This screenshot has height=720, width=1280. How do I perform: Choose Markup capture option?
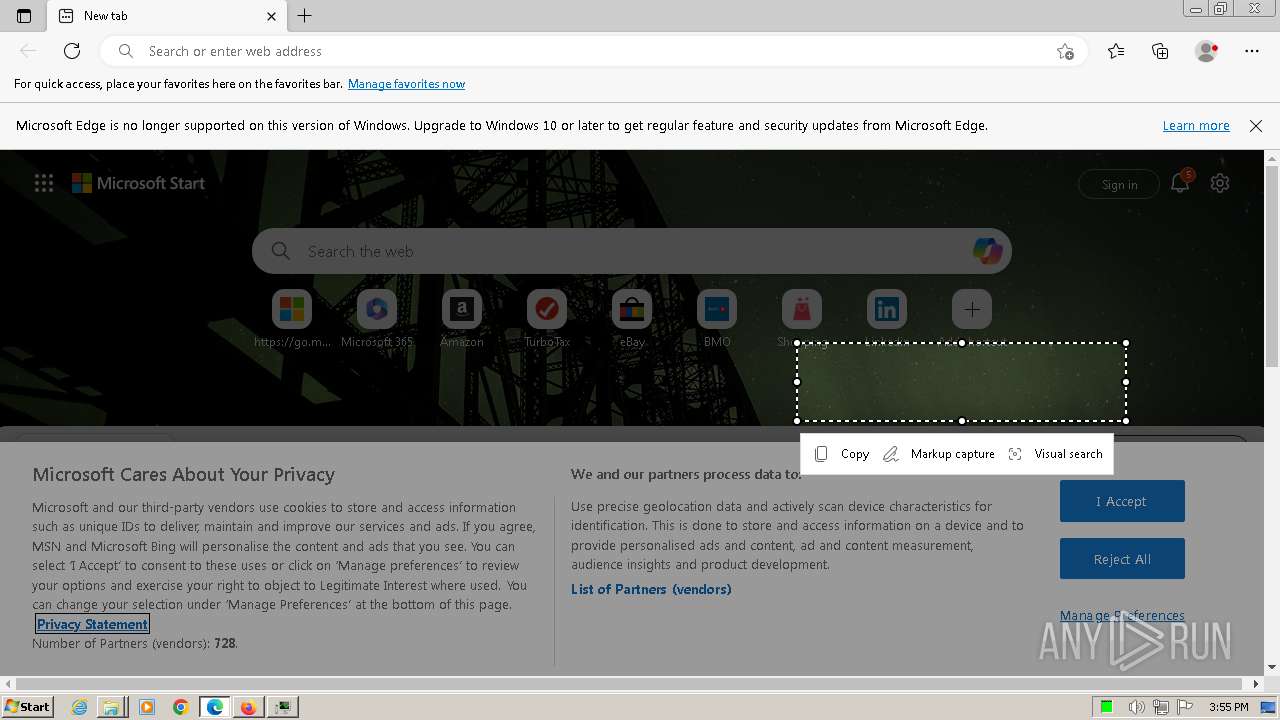pos(939,454)
